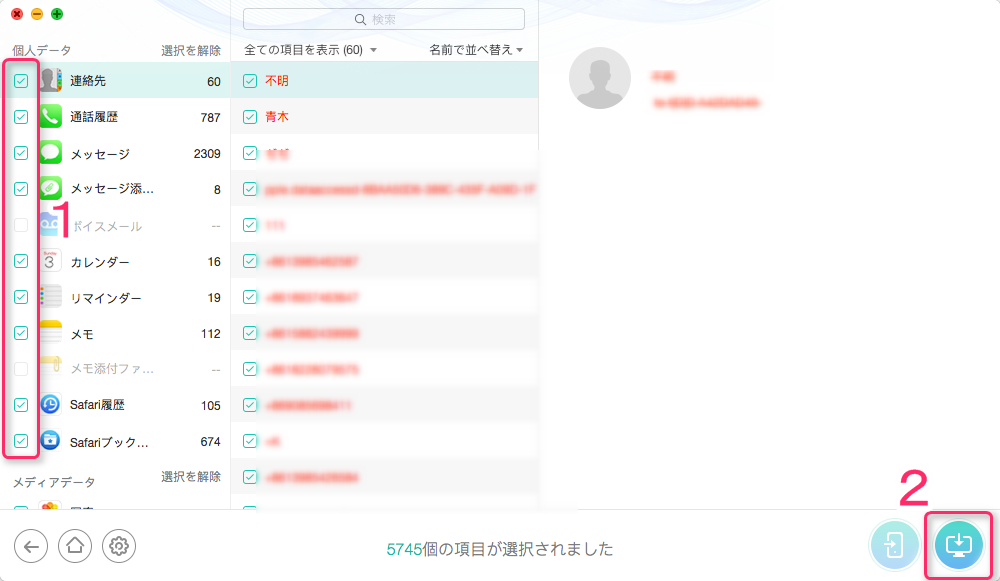1000x581 pixels.
Task: Click the magnifier icon in search box
Action: [360, 20]
